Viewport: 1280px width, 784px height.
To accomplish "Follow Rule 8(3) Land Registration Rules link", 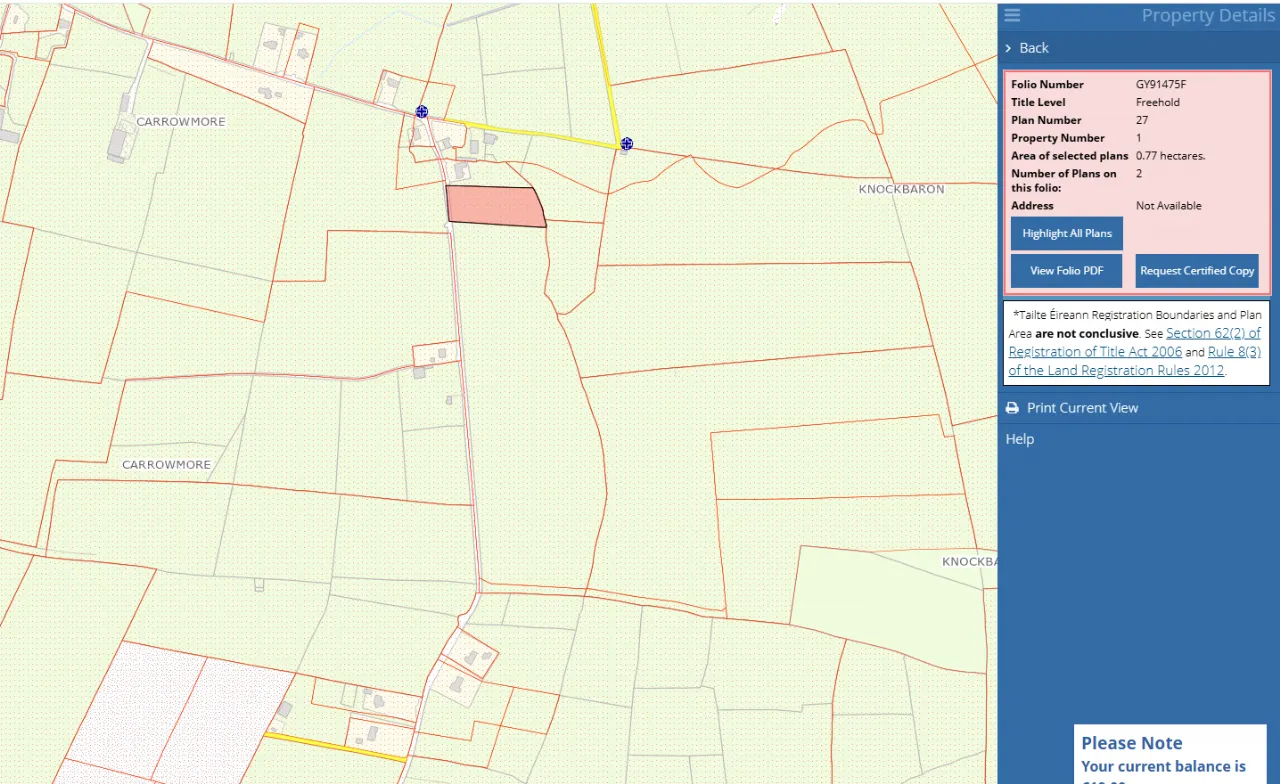I will (1233, 352).
